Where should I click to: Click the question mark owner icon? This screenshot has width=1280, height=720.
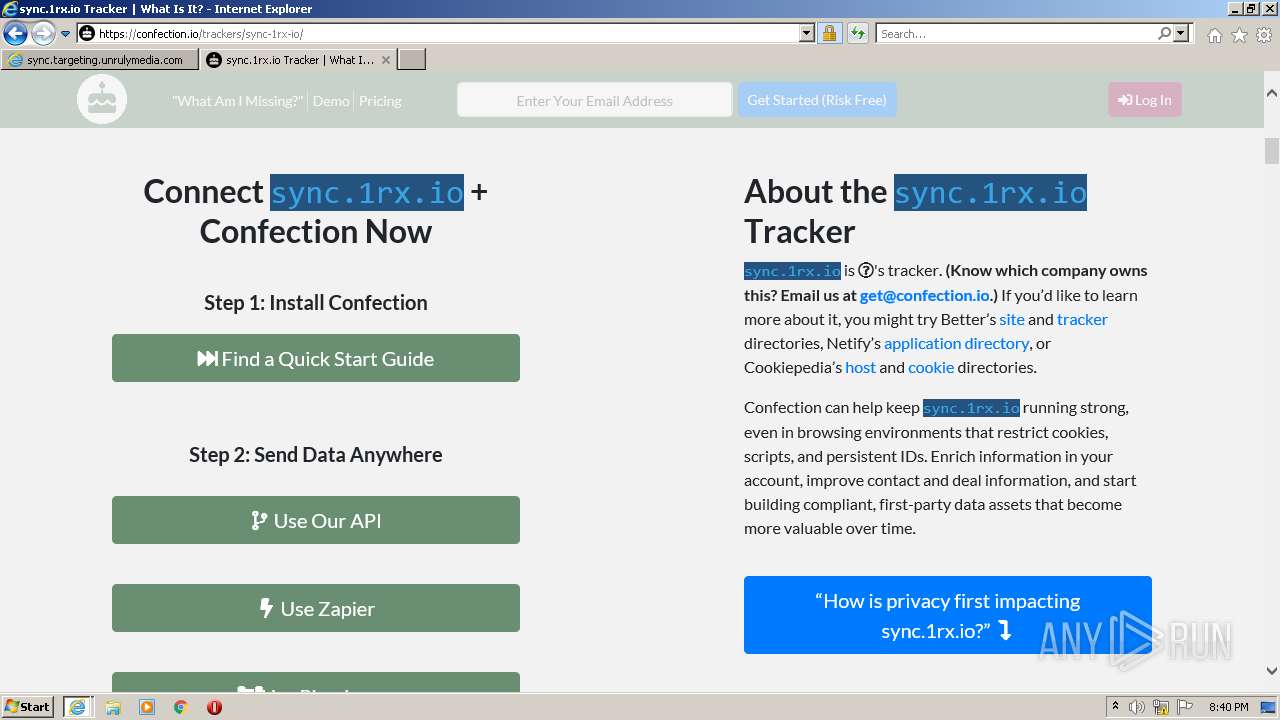point(866,271)
